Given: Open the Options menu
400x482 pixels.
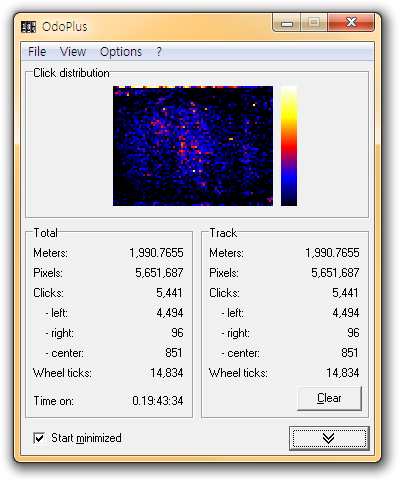Looking at the screenshot, I should (x=121, y=52).
